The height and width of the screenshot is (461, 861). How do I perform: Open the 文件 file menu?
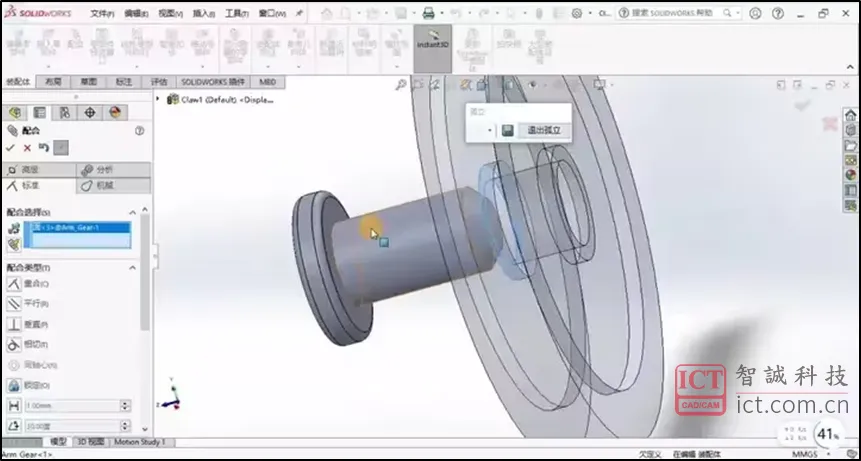[x=102, y=14]
